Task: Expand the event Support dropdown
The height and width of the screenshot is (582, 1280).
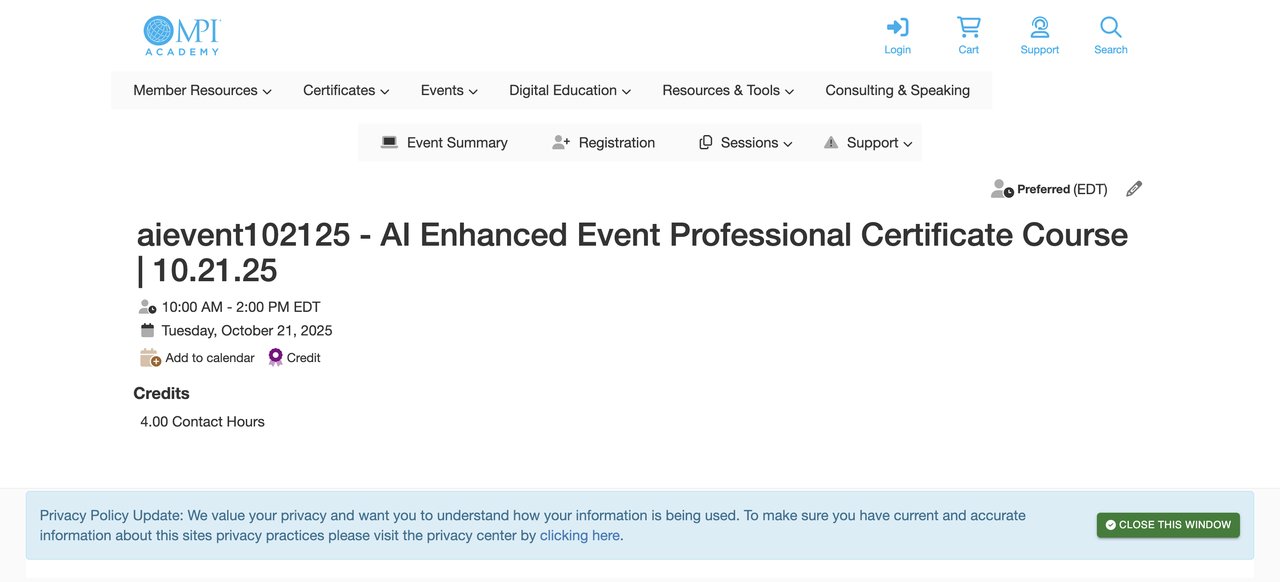Action: tap(868, 143)
